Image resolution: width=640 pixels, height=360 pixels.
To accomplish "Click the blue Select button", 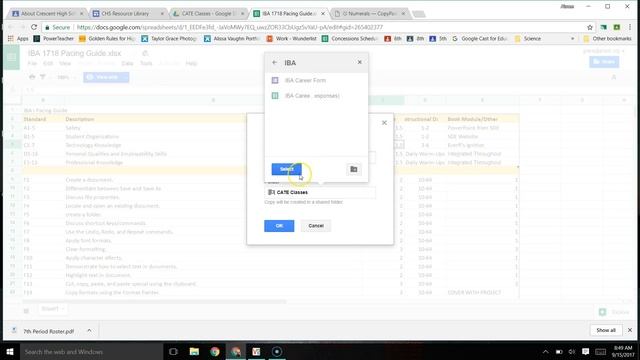I will 287,169.
